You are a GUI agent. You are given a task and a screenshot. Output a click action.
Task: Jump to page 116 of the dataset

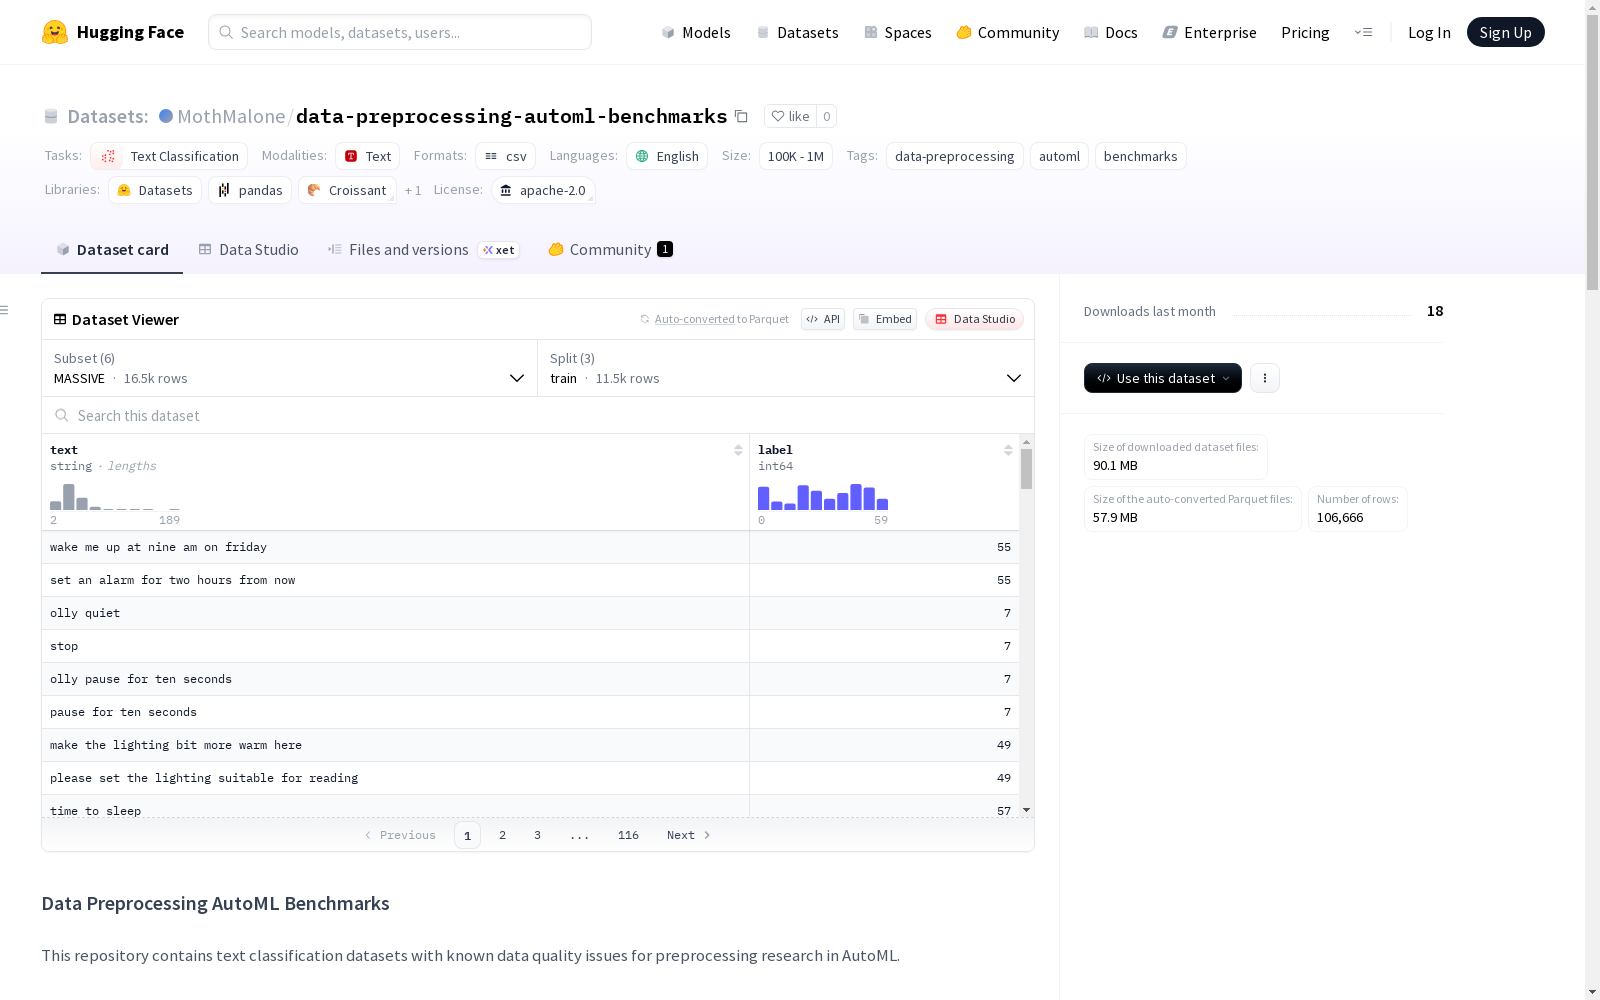coord(628,835)
